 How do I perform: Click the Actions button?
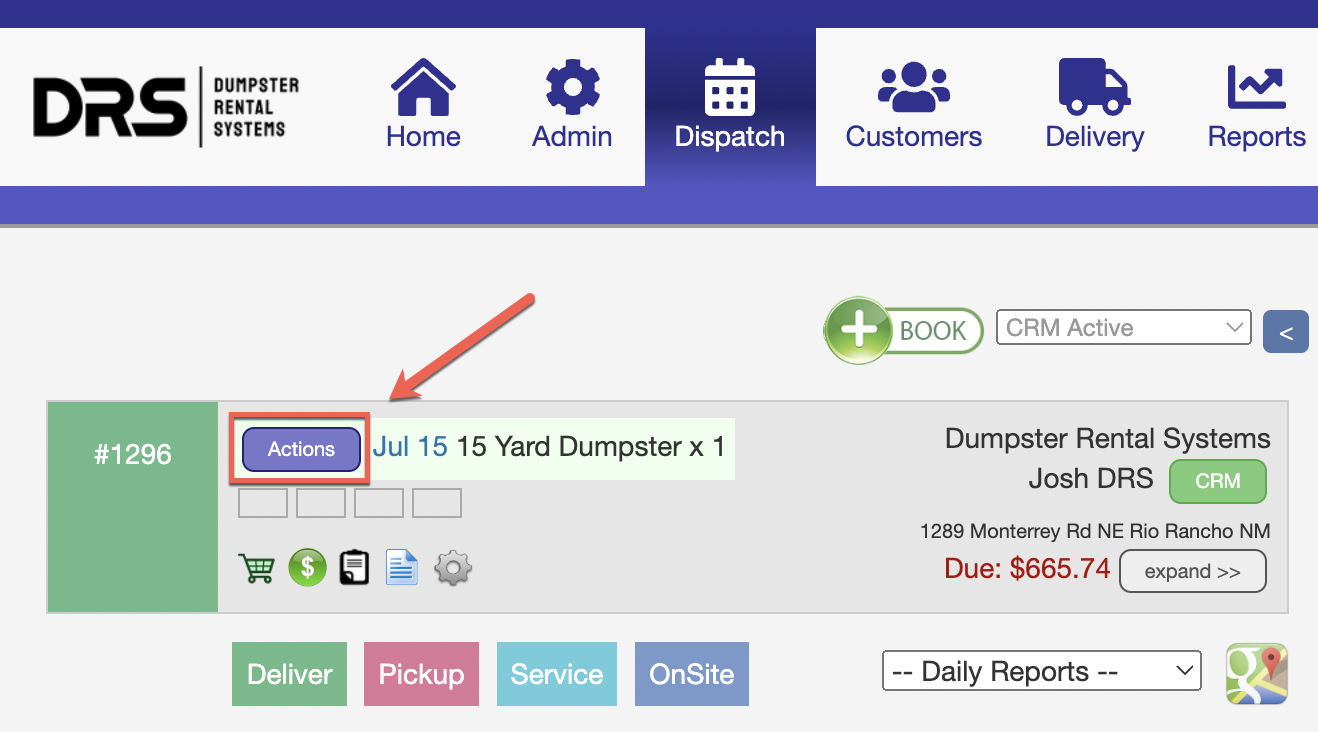301,449
